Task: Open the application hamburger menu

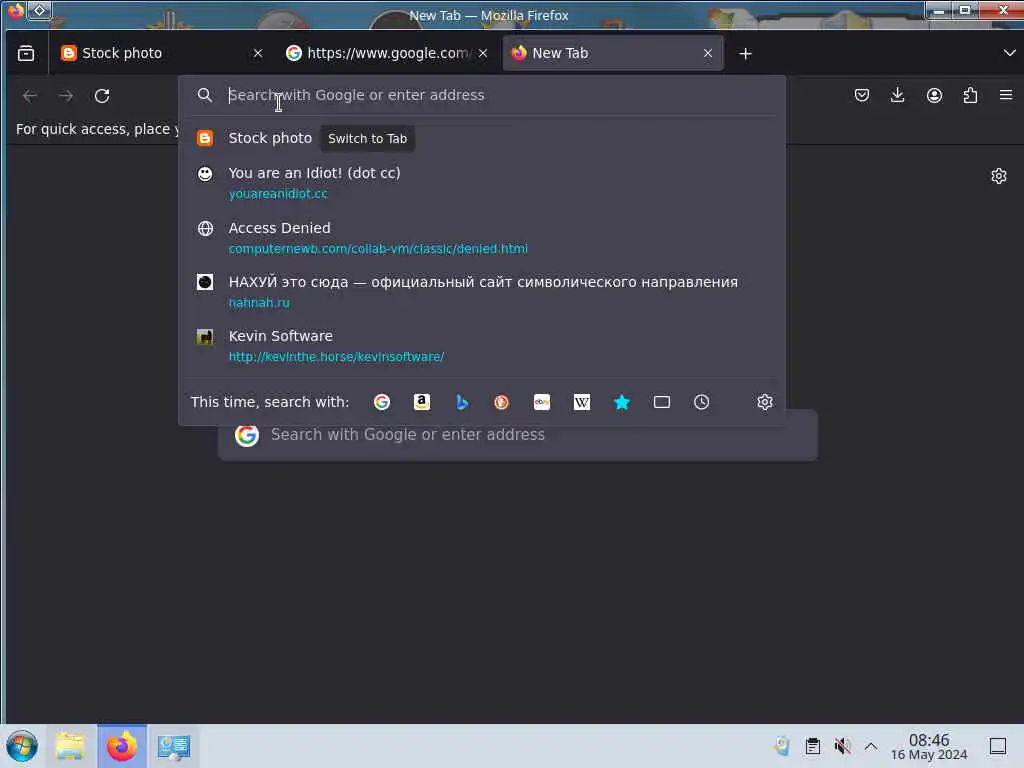Action: pyautogui.click(x=1006, y=95)
